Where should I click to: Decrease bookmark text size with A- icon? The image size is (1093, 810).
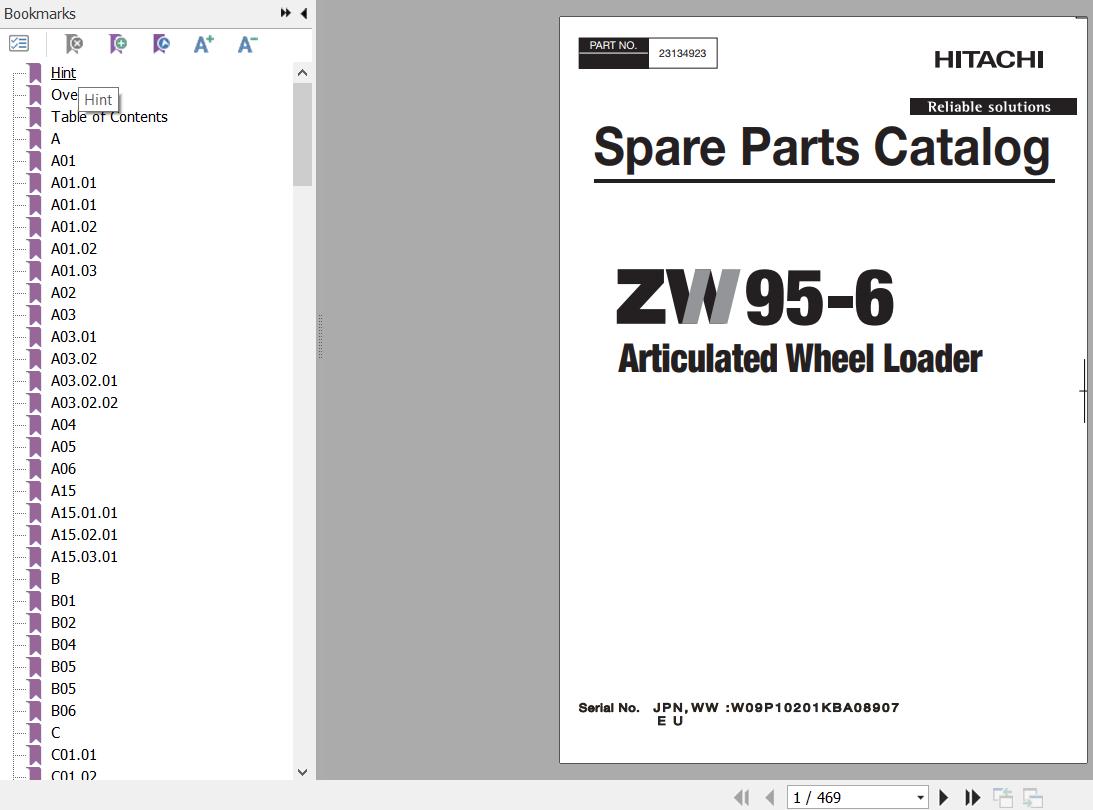click(247, 44)
